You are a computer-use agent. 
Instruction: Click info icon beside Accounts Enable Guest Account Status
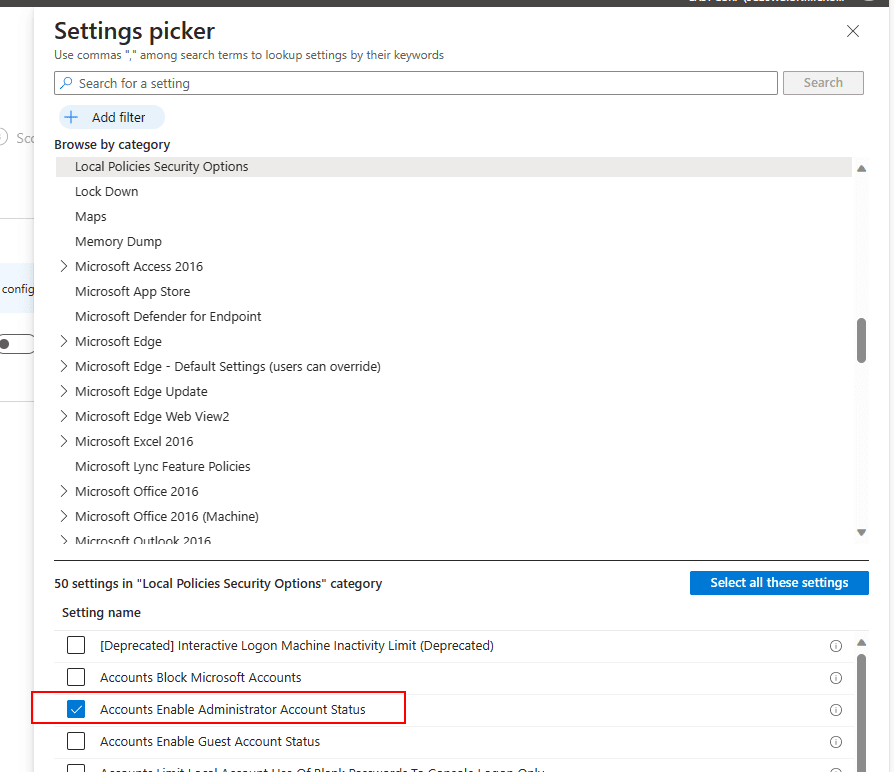click(836, 742)
